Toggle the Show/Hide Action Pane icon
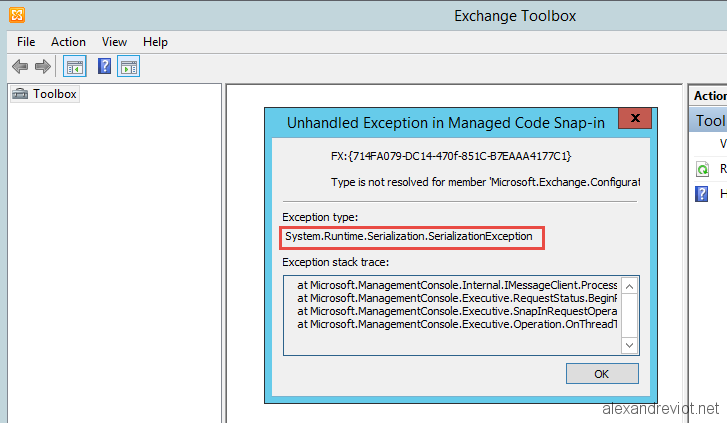The width and height of the screenshot is (727, 423). (128, 67)
